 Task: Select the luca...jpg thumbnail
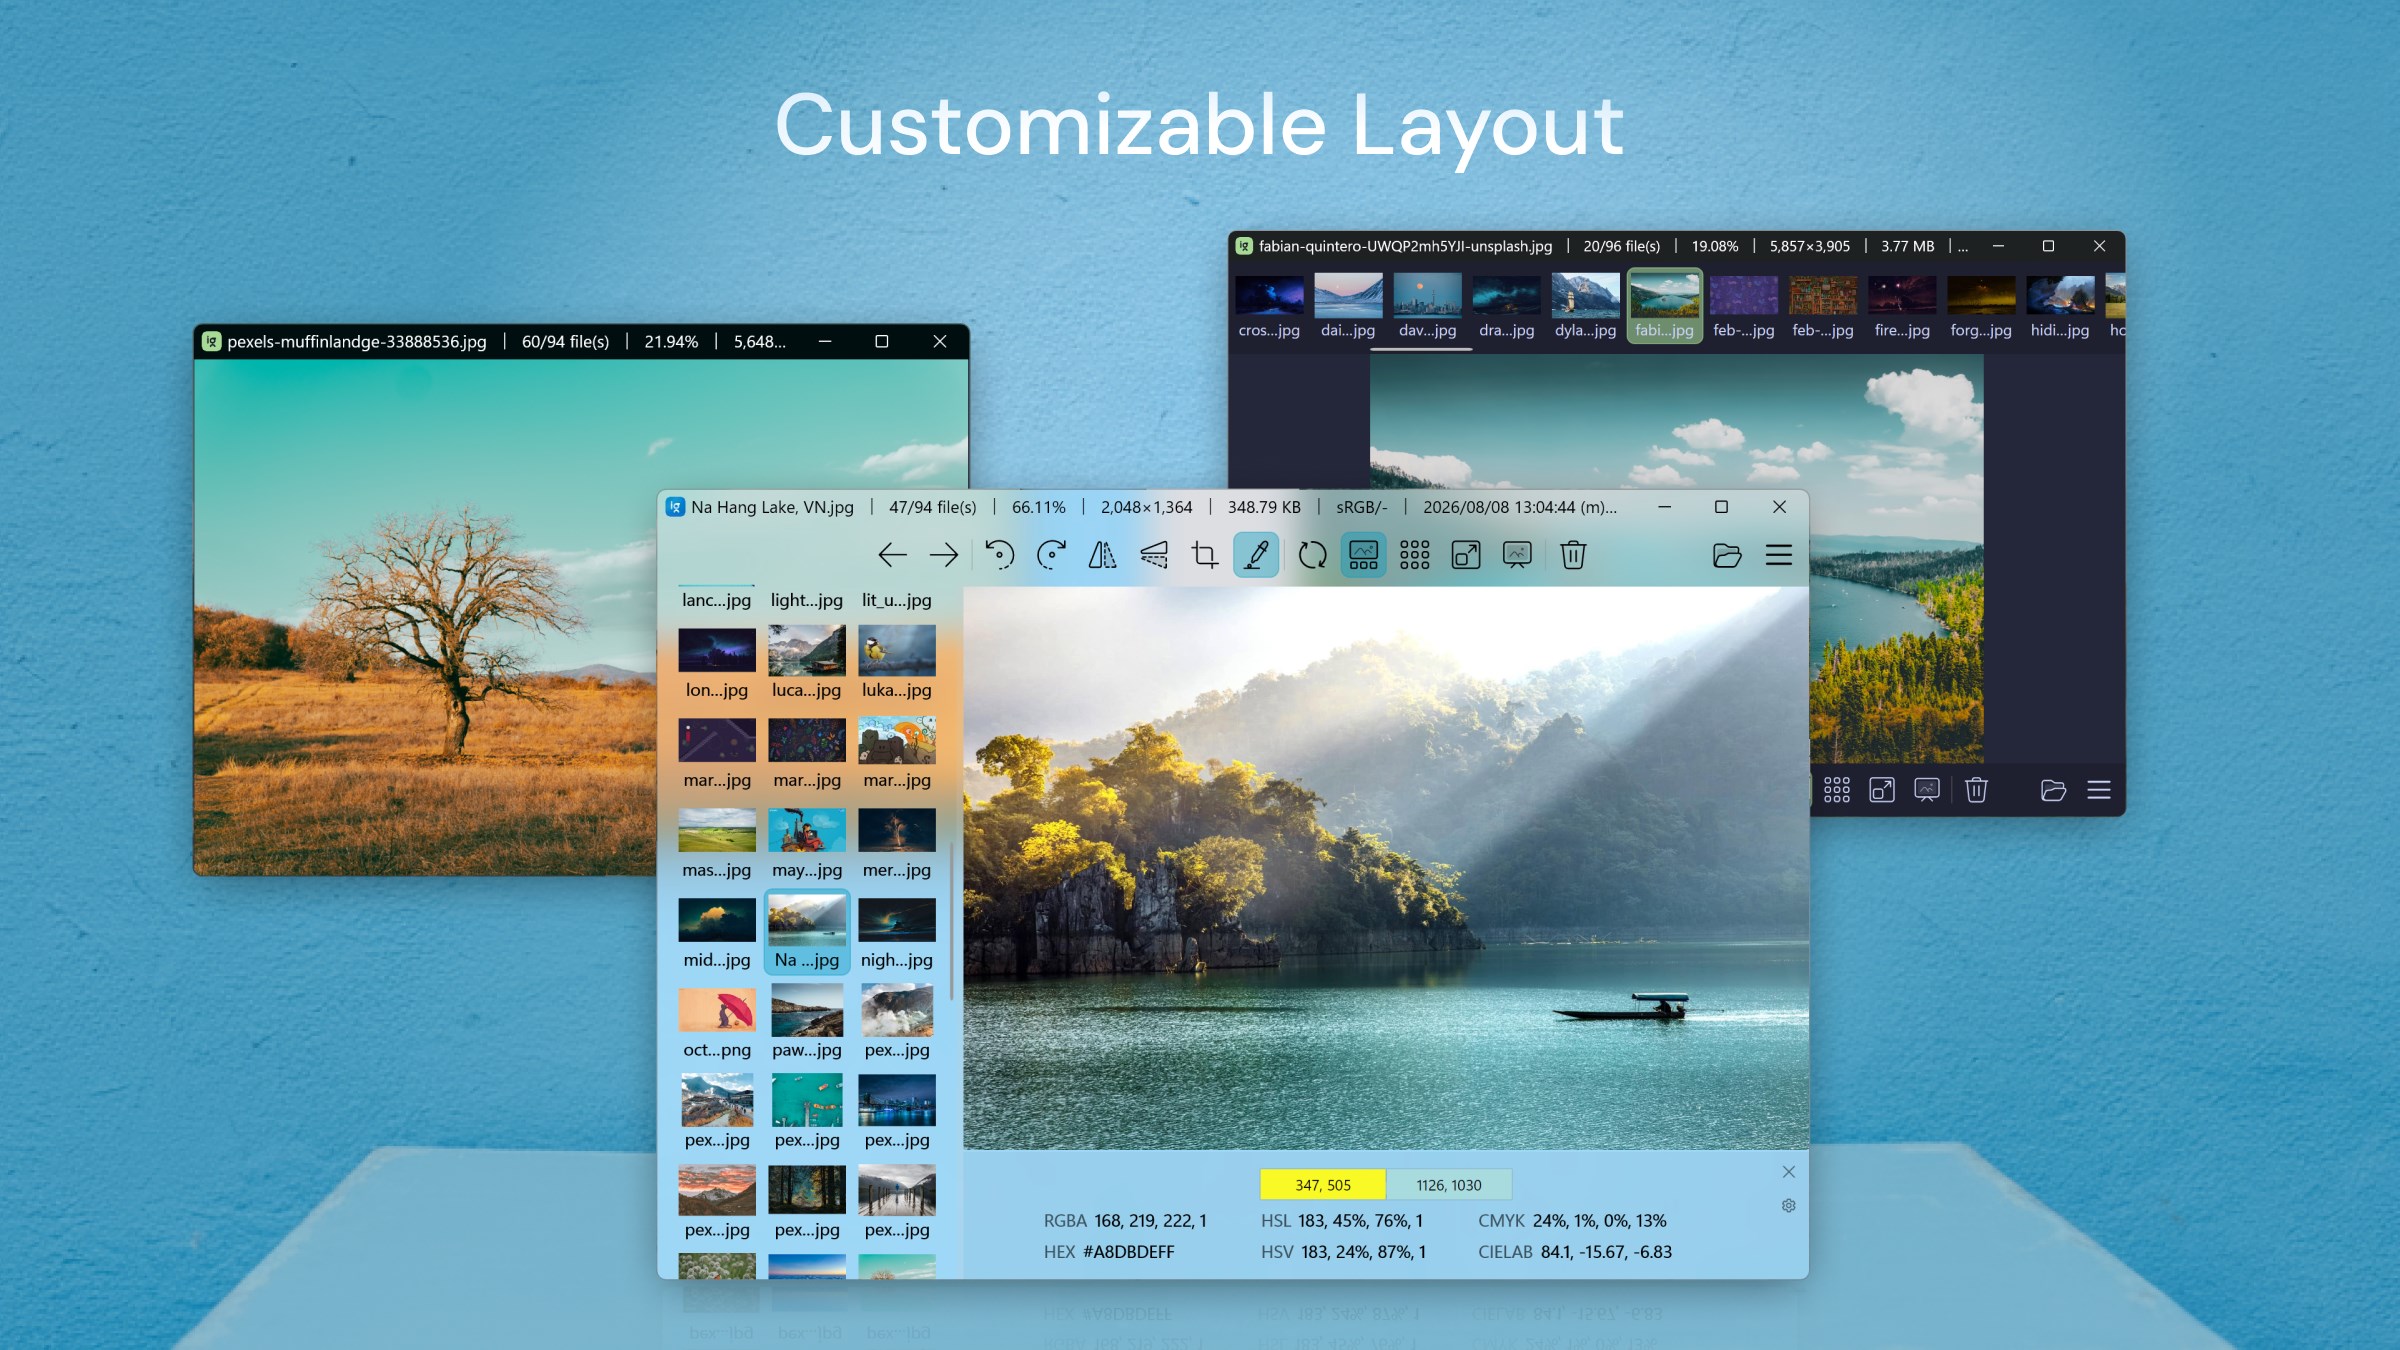tap(807, 663)
